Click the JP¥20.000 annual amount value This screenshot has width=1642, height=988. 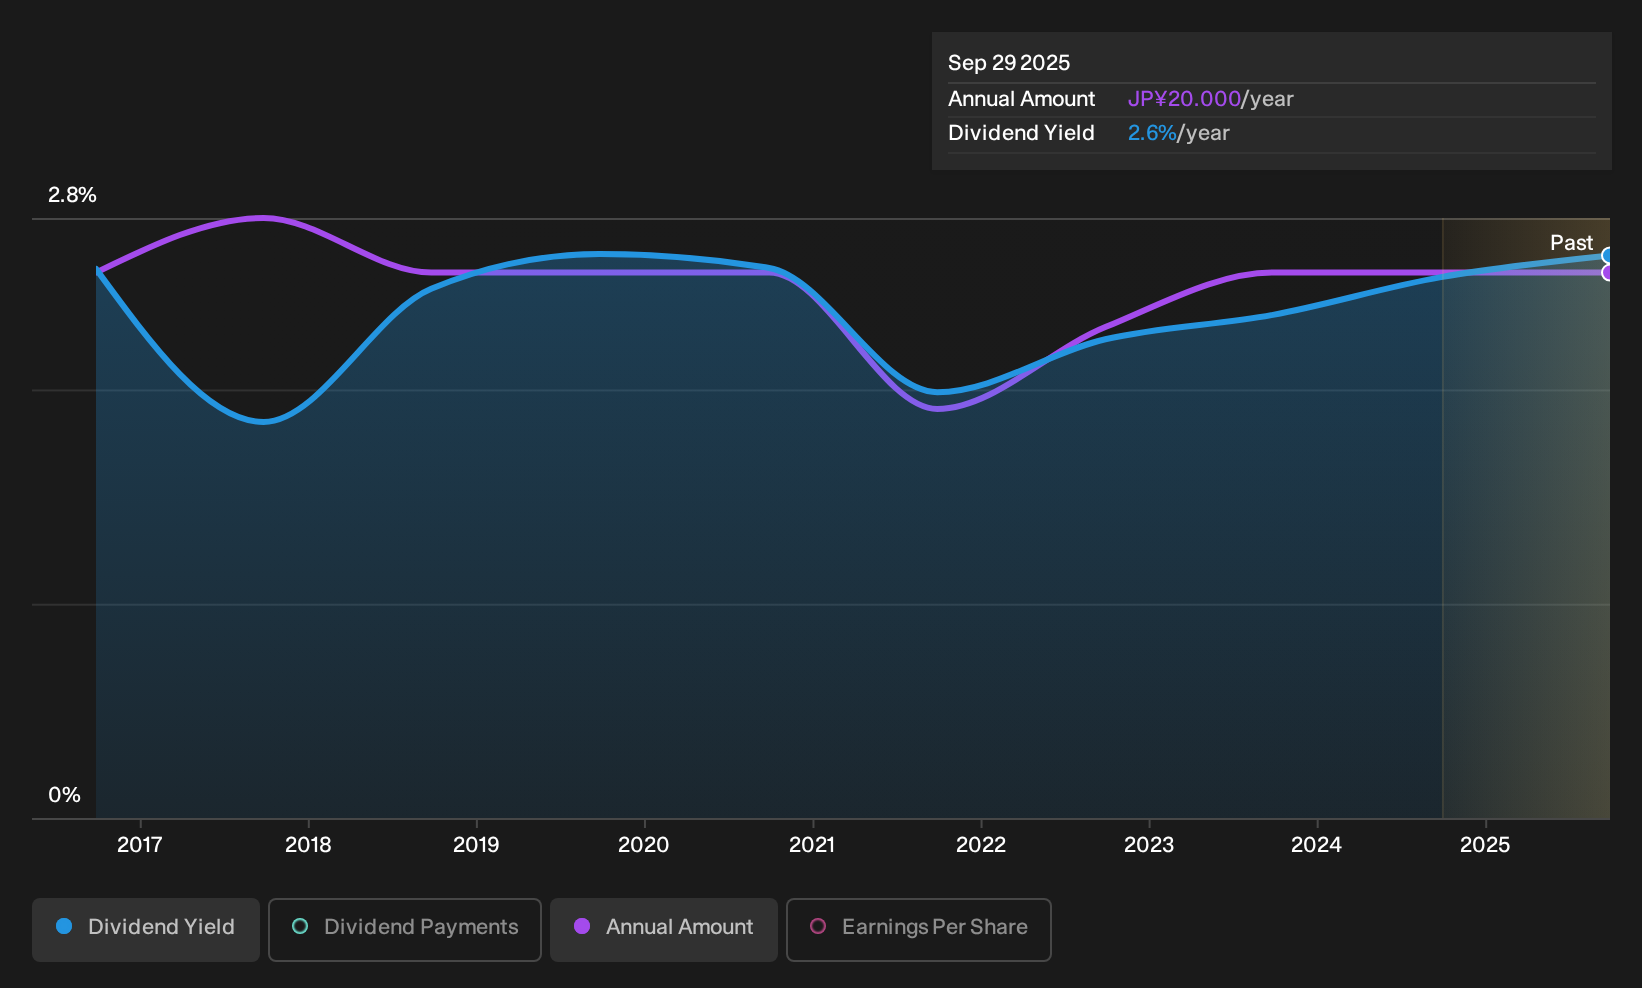tap(1184, 99)
